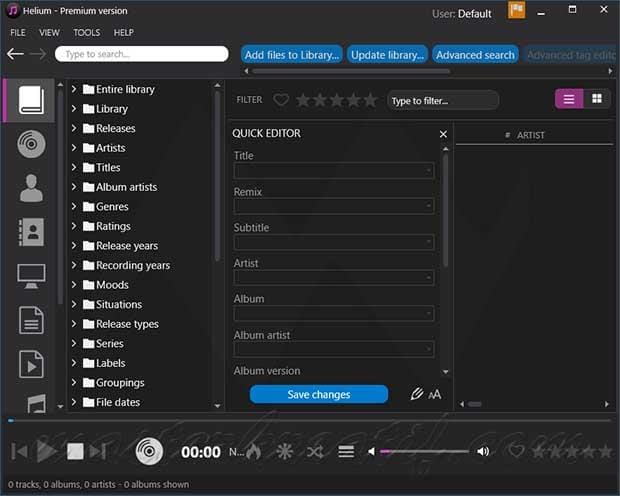
Task: Click the speaker icon left of volume slider
Action: pyautogui.click(x=371, y=451)
